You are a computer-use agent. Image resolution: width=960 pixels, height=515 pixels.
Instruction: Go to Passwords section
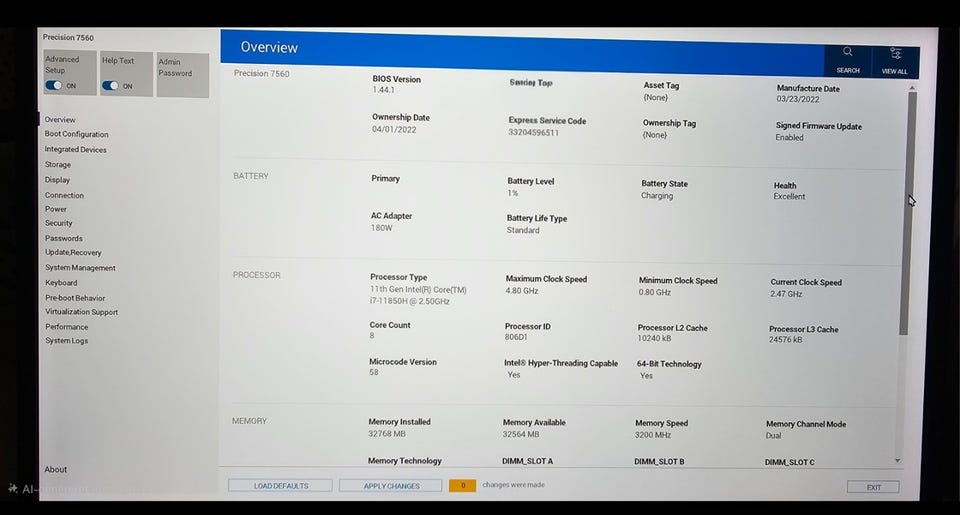tap(64, 238)
